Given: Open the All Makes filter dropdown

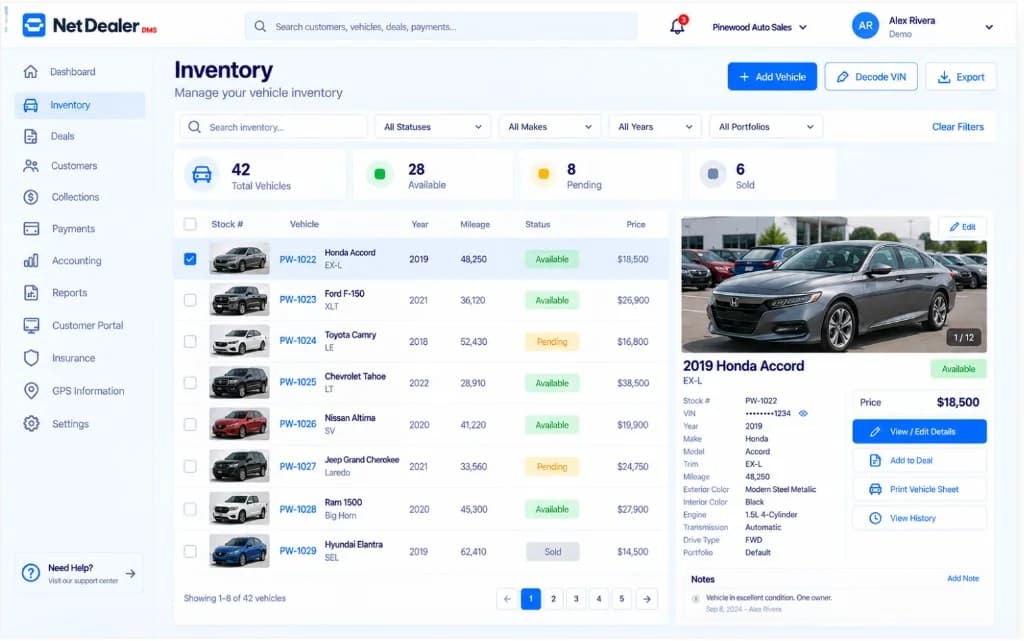Looking at the screenshot, I should pyautogui.click(x=550, y=127).
